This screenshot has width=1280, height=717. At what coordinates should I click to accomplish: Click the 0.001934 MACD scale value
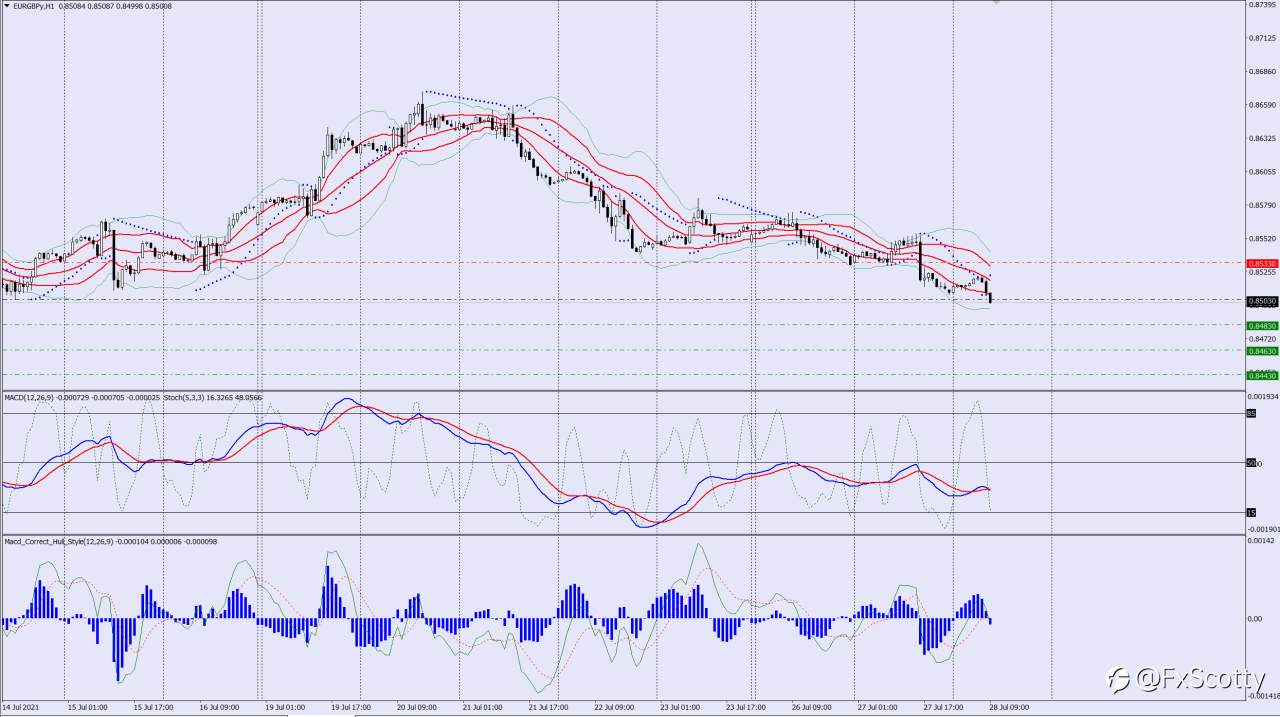pos(1264,397)
